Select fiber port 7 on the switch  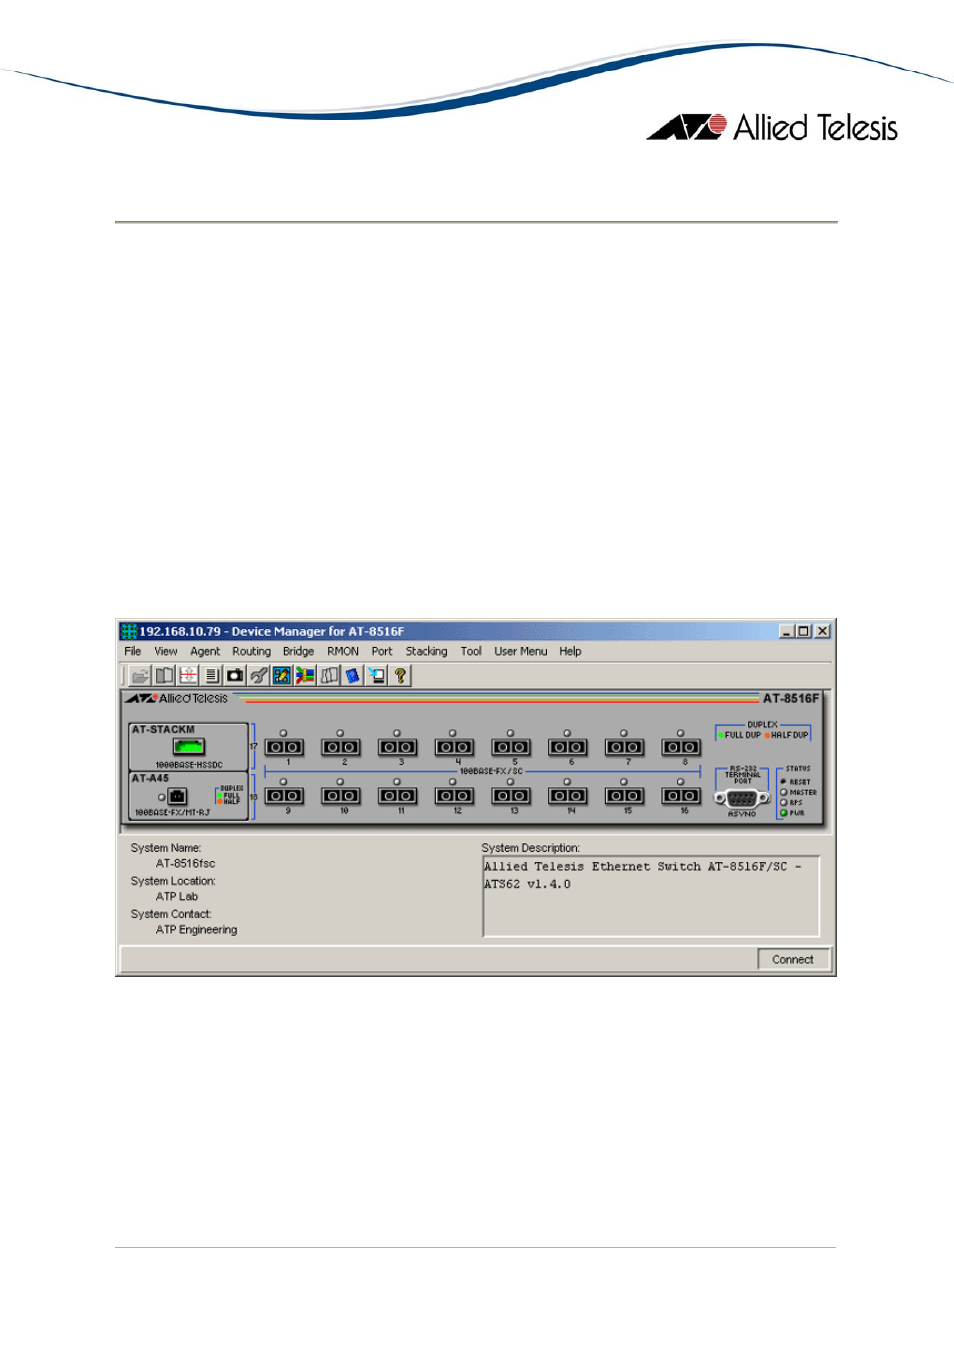(x=625, y=747)
